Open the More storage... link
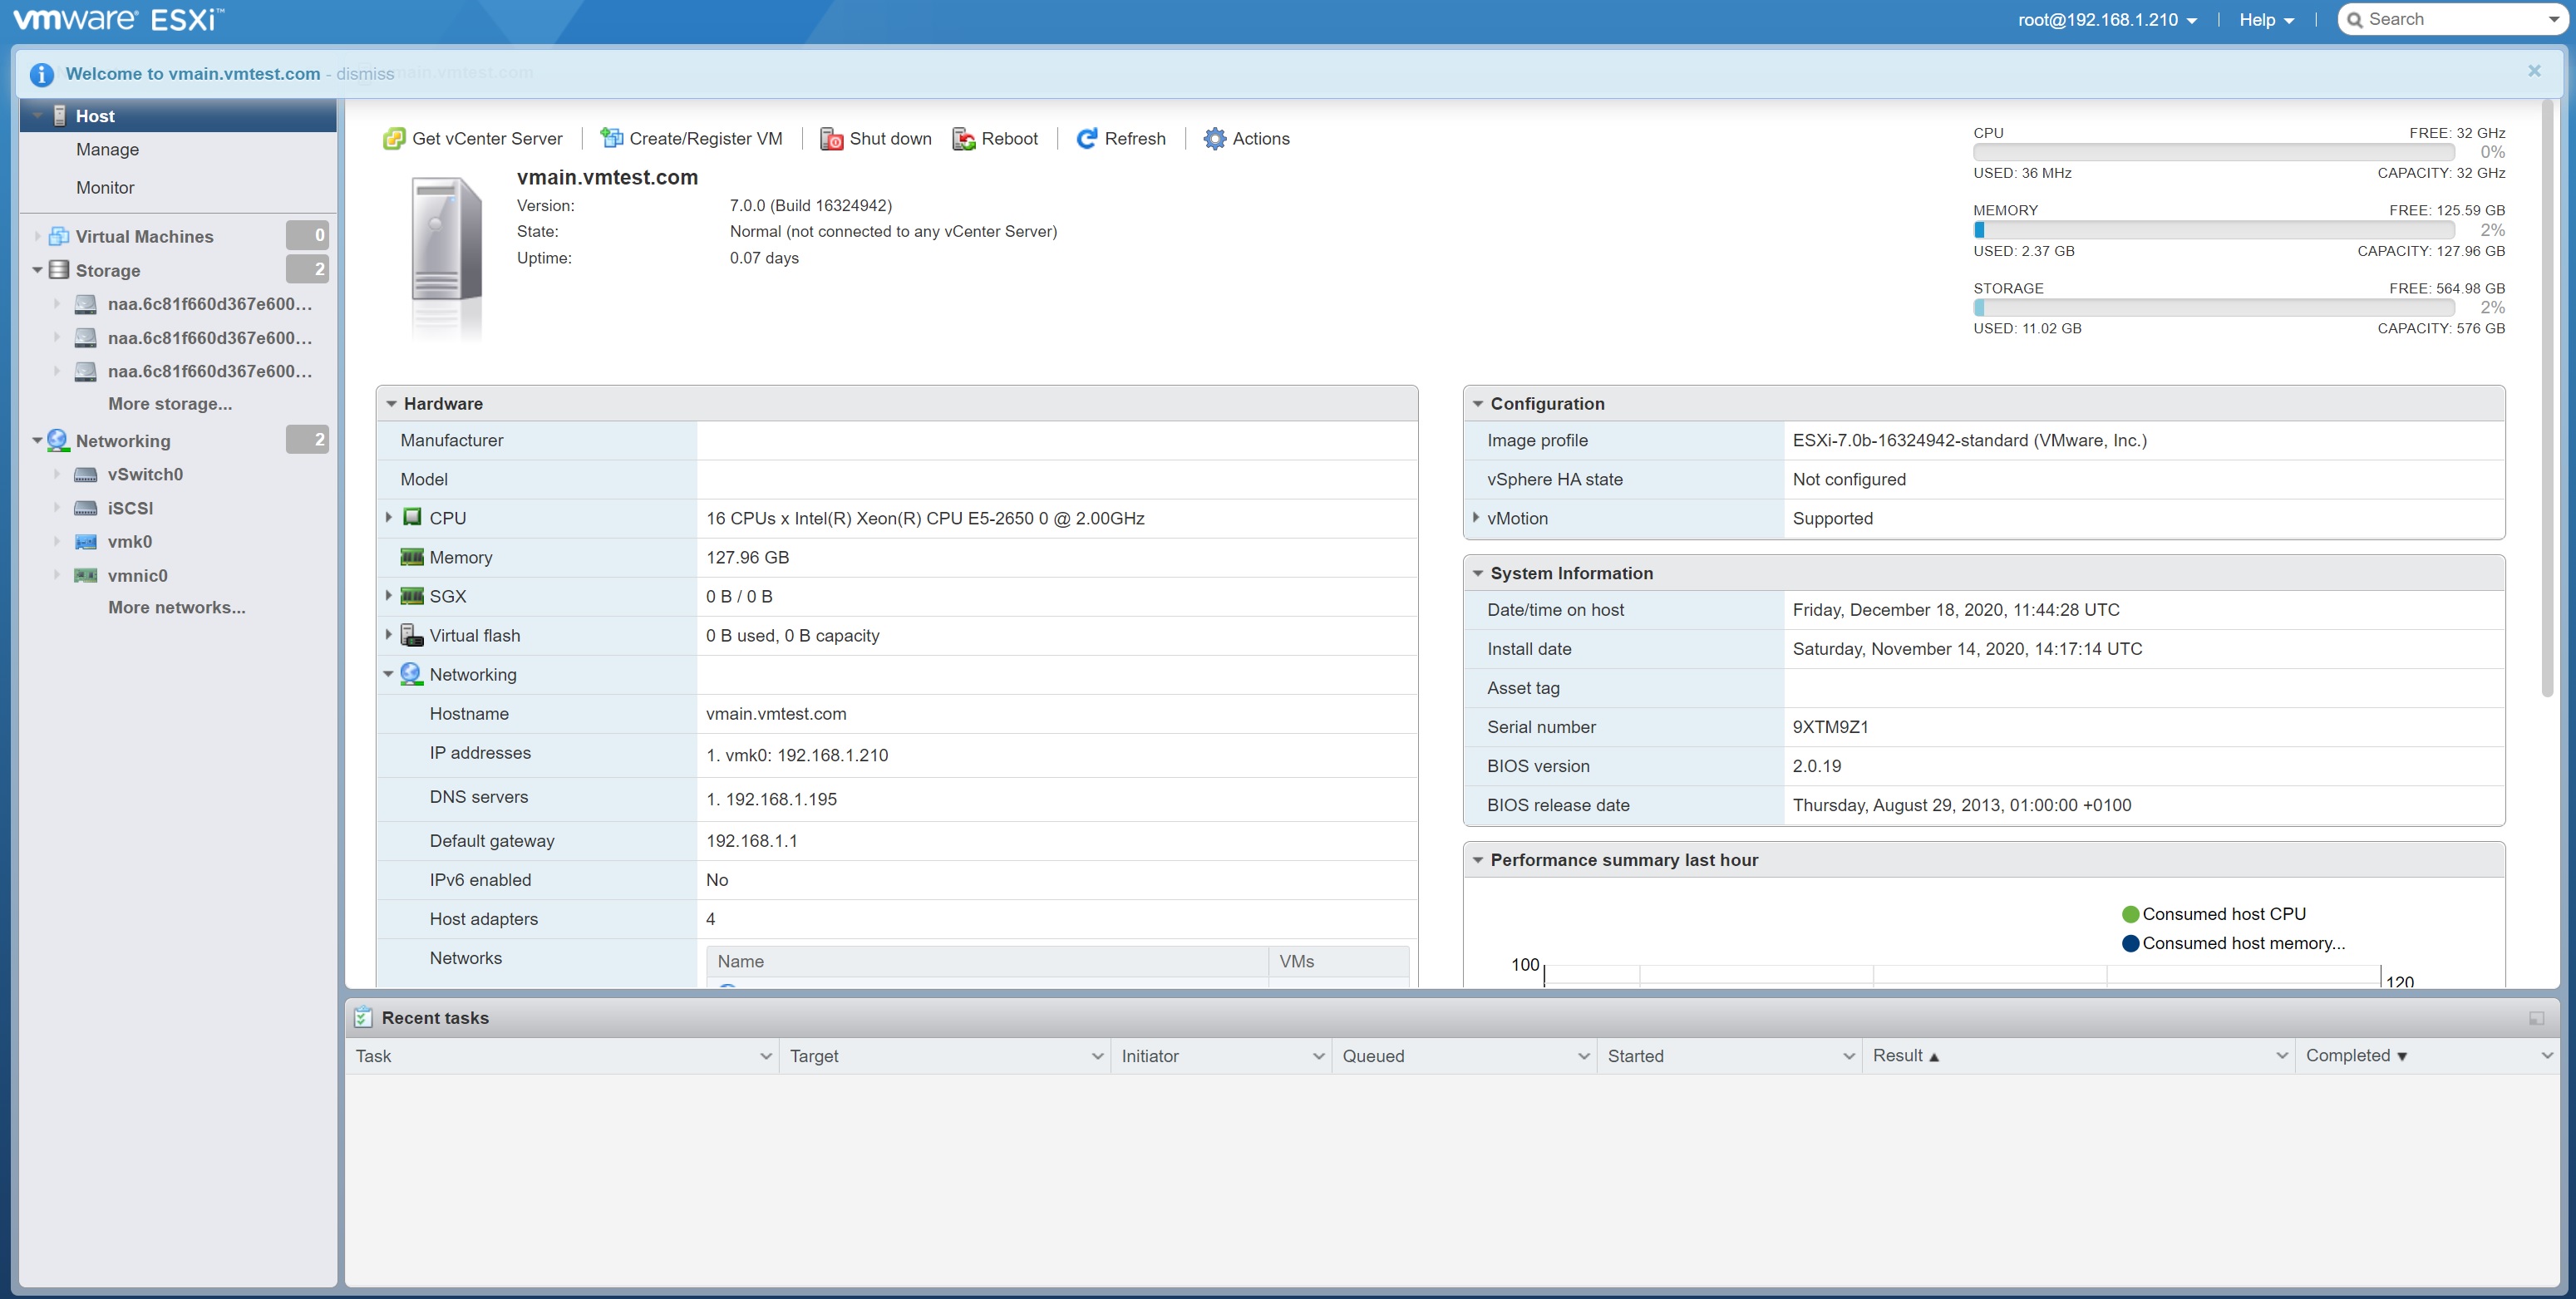The image size is (2576, 1299). [x=170, y=404]
